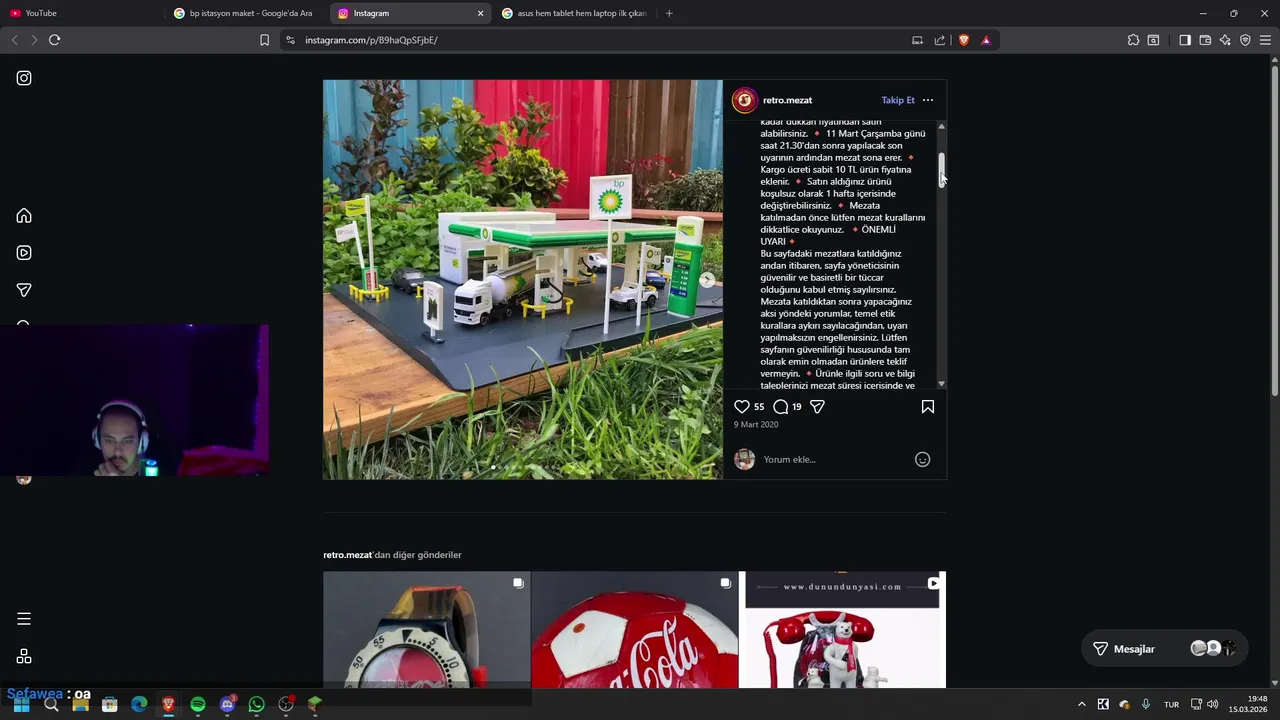Click the retro.mezat avatar in post header
This screenshot has height=720, width=1280.
coord(744,100)
